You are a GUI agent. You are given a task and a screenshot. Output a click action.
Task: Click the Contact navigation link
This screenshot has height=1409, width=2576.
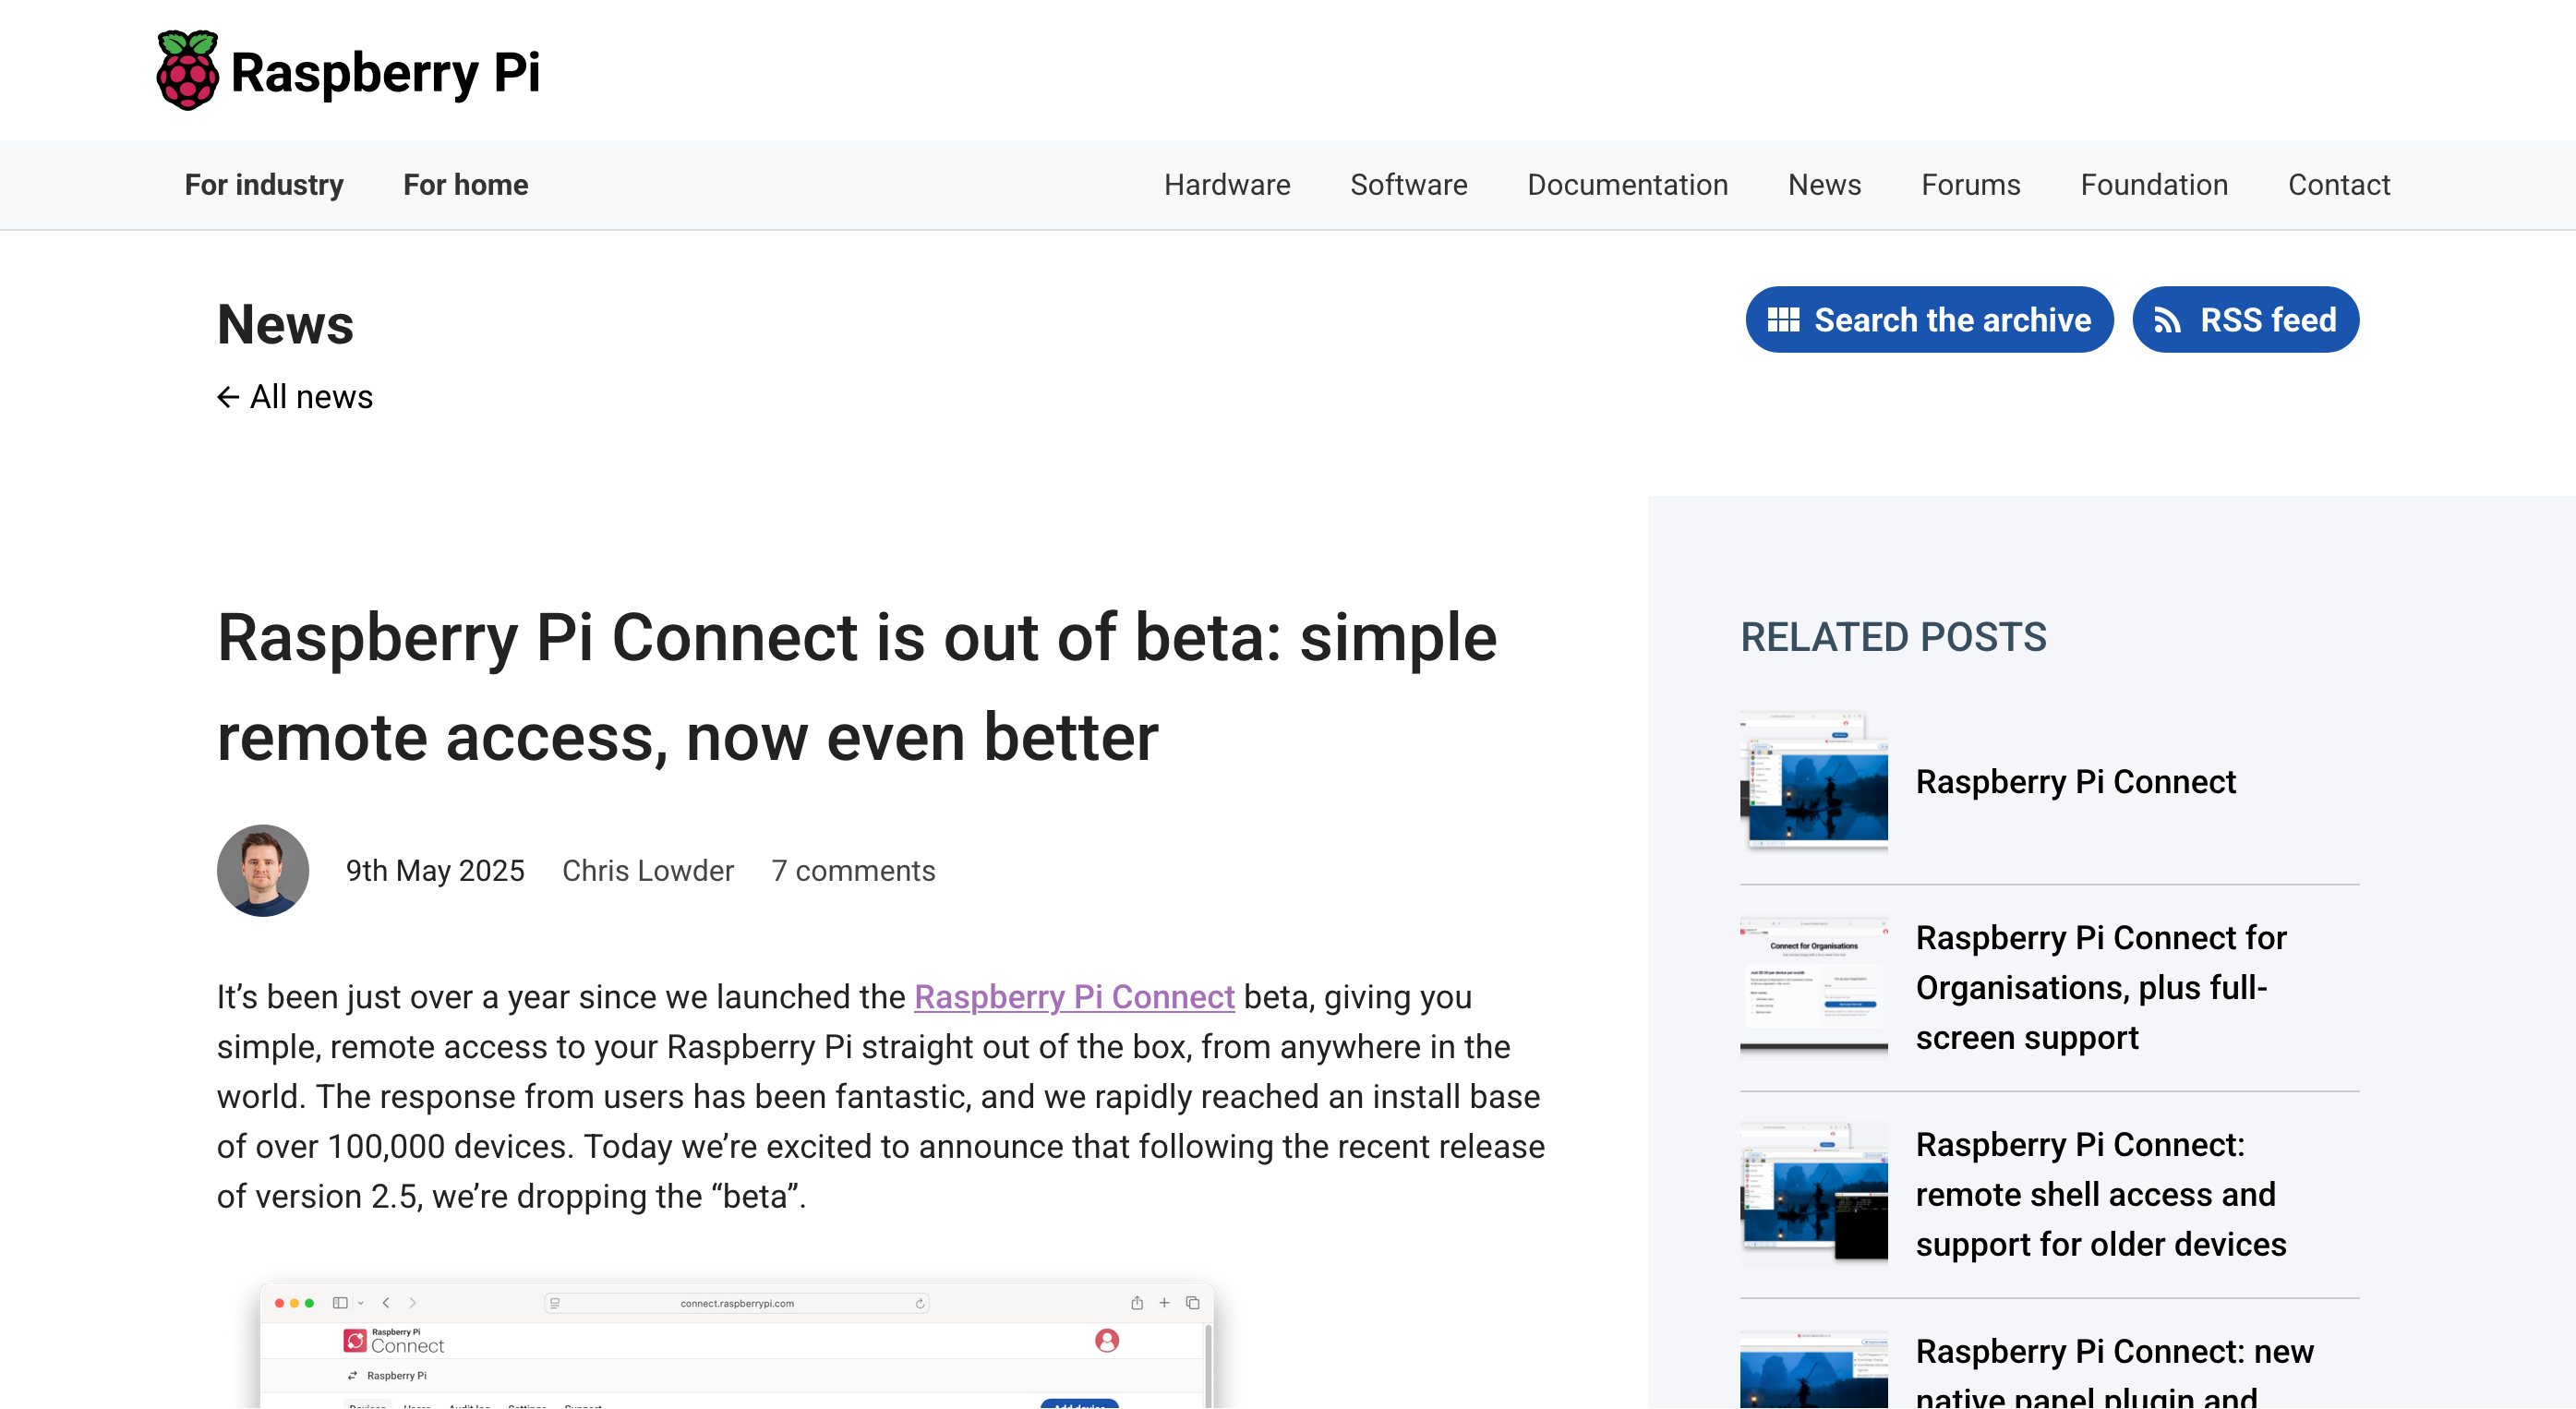[2338, 185]
